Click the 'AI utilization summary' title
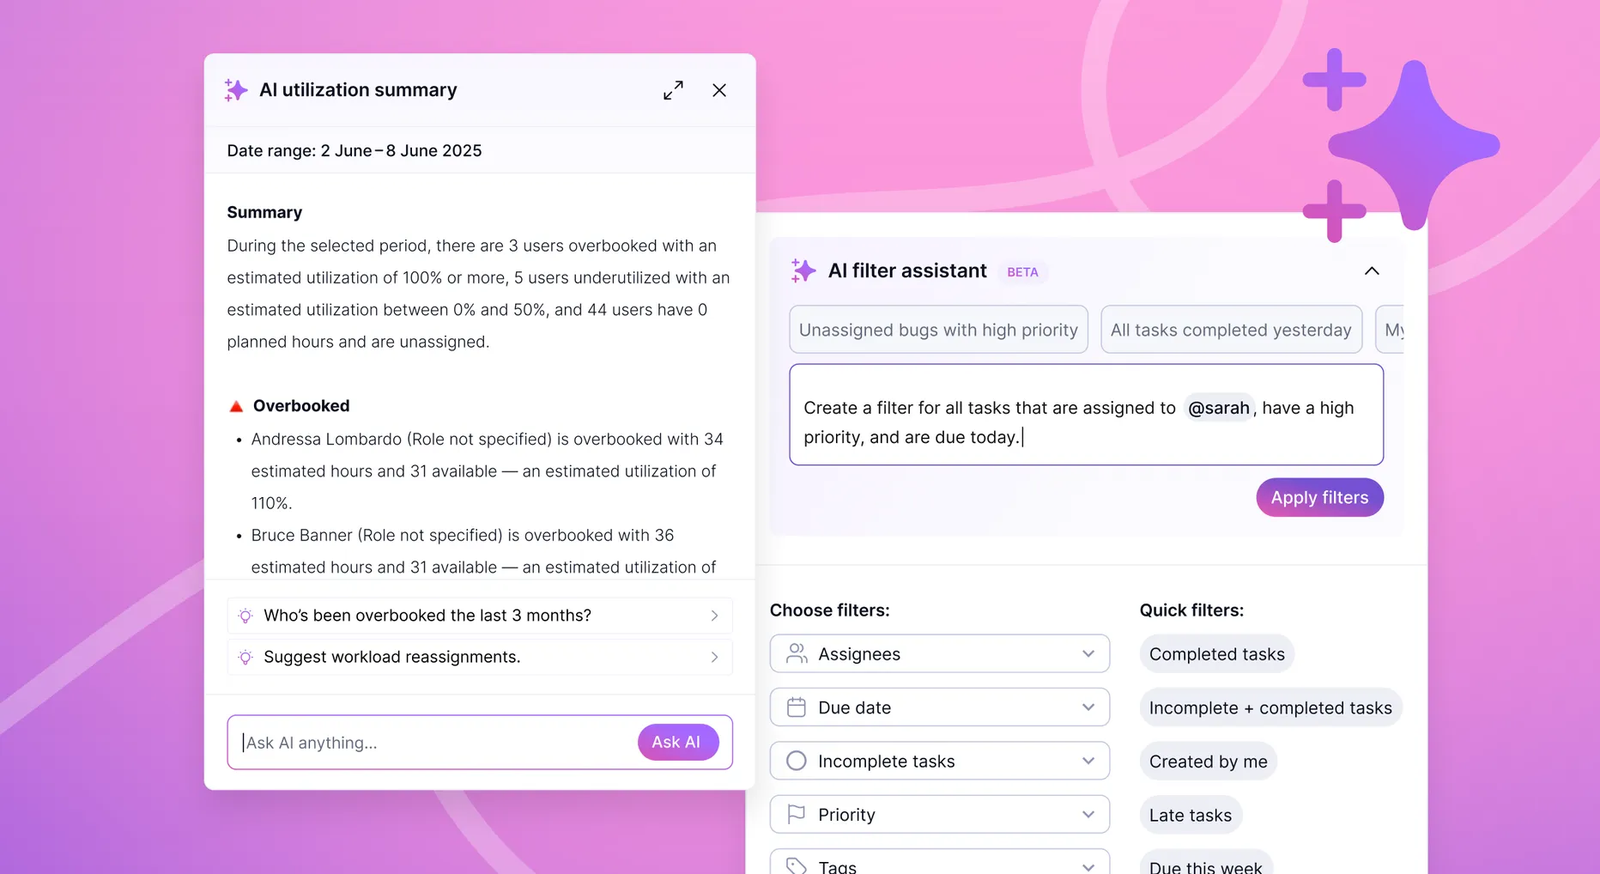1600x874 pixels. tap(358, 90)
